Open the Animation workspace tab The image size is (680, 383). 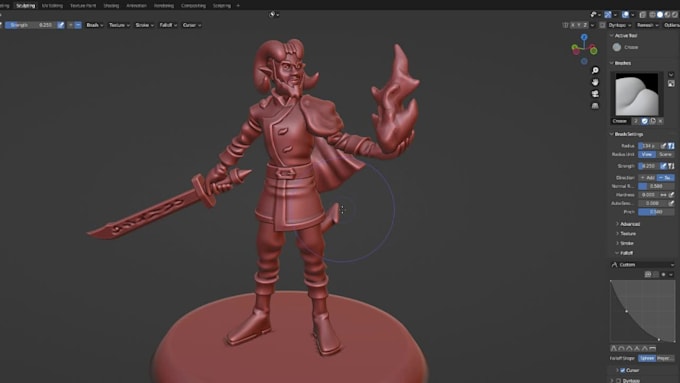(x=136, y=6)
